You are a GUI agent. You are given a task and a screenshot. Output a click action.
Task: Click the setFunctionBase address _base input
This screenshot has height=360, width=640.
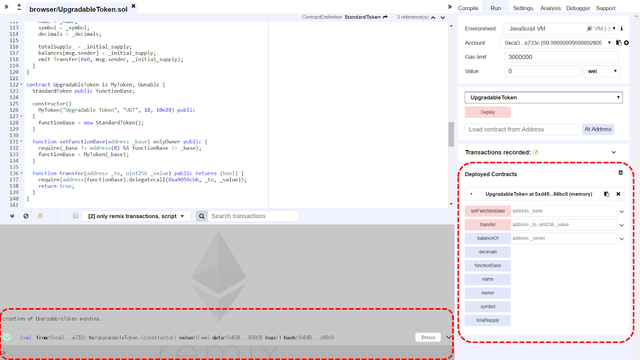point(563,211)
